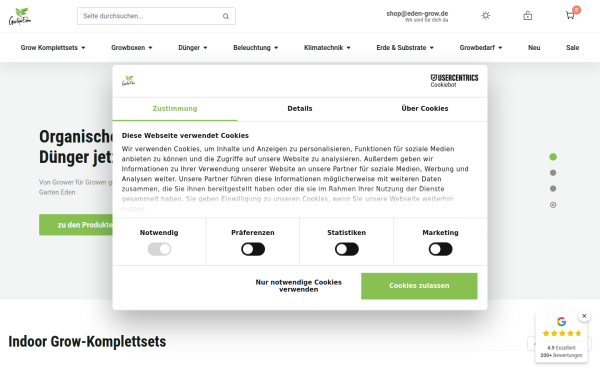Open the shopping cart icon
This screenshot has height=375, width=600.
(570, 15)
